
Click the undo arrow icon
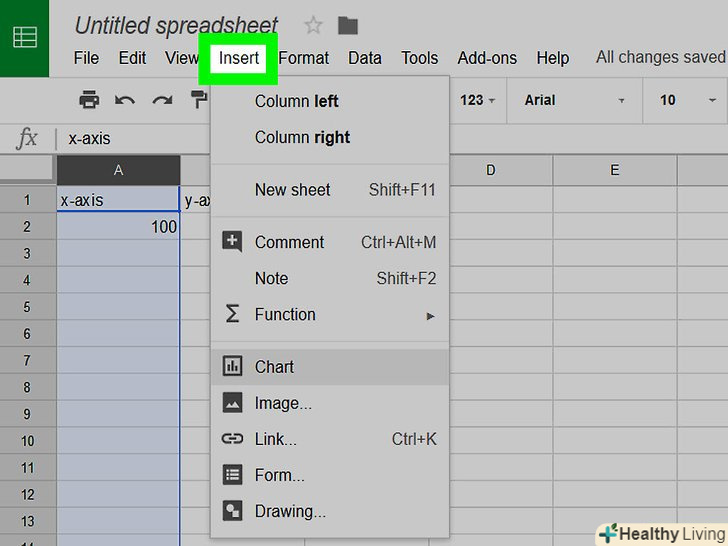click(125, 100)
